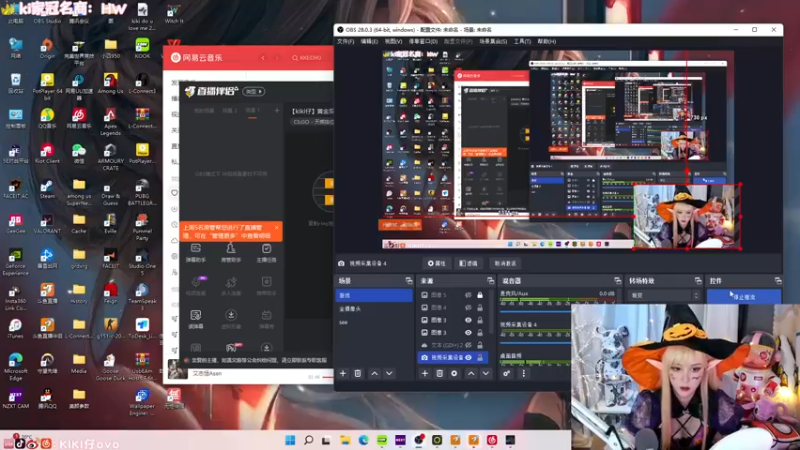
Task: Open OBS 编辑(E) menu
Action: [369, 41]
